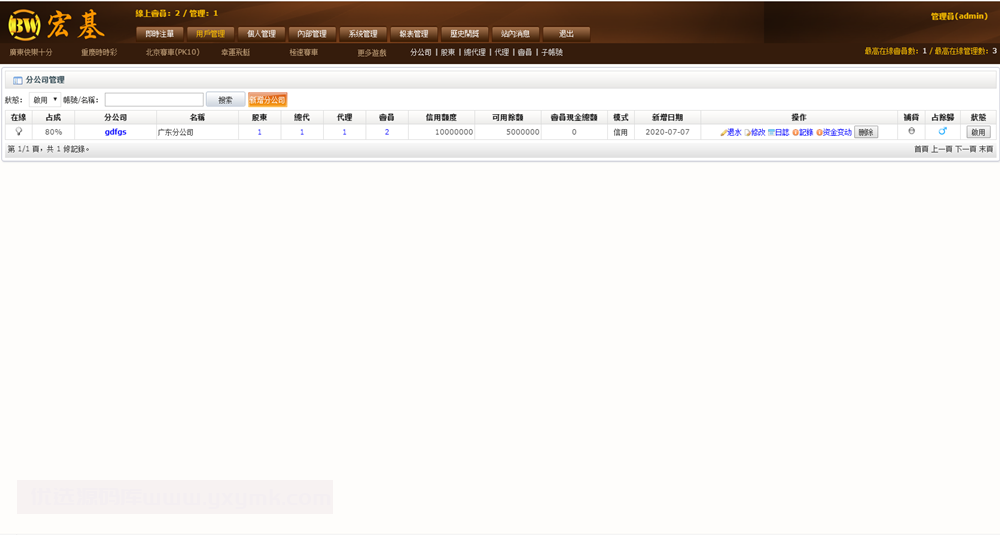This screenshot has height=535, width=1000.
Task: Open the 狀態 status dropdown
Action: coord(44,100)
